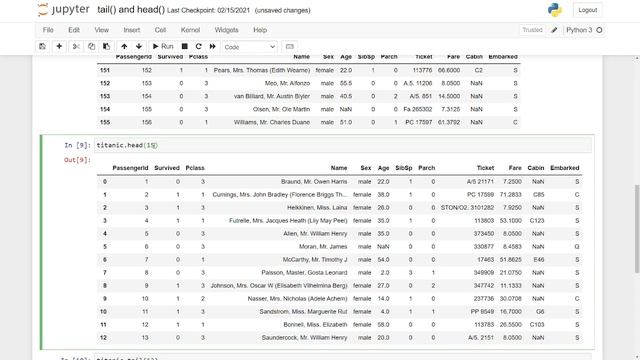Click the vertical page scrollbar thumb

point(636,229)
